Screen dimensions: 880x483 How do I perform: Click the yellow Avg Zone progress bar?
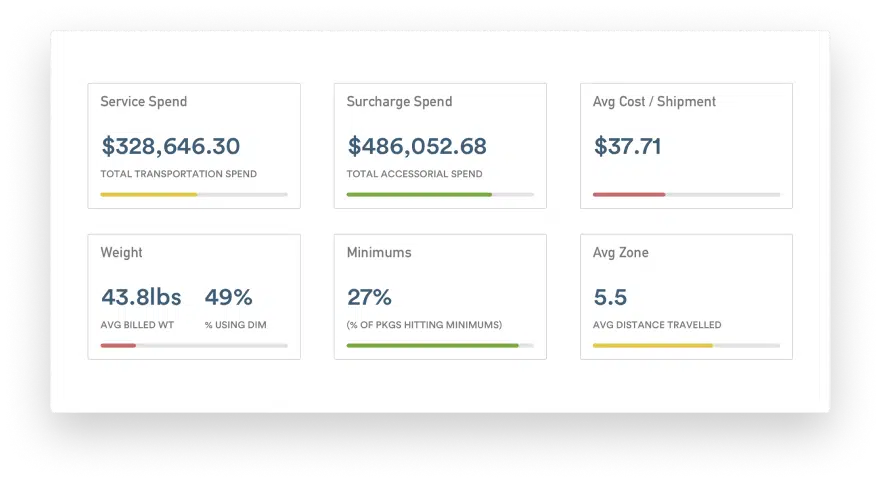652,345
